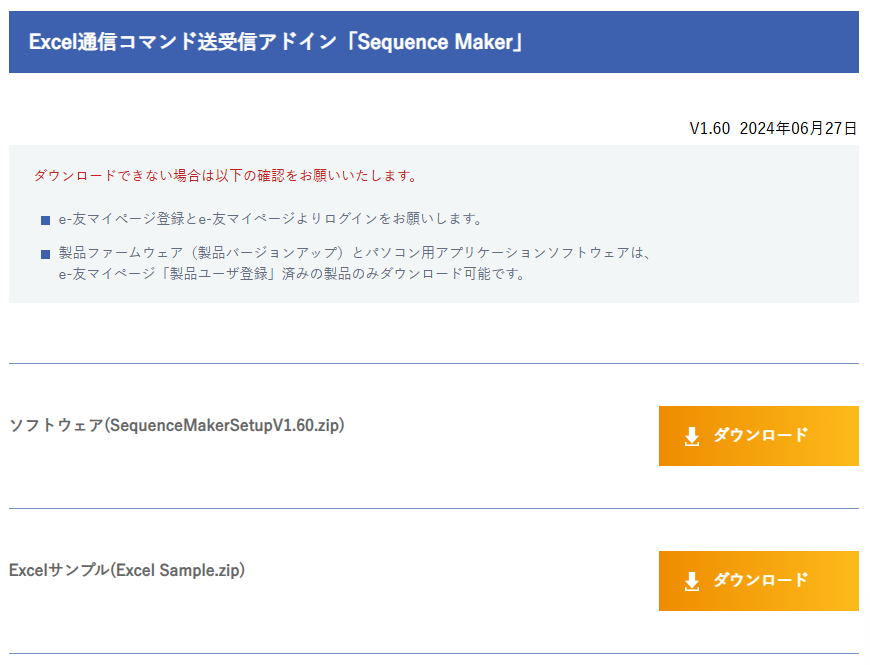Click the Excel通信コマンド送受信アドイン header text

click(183, 42)
